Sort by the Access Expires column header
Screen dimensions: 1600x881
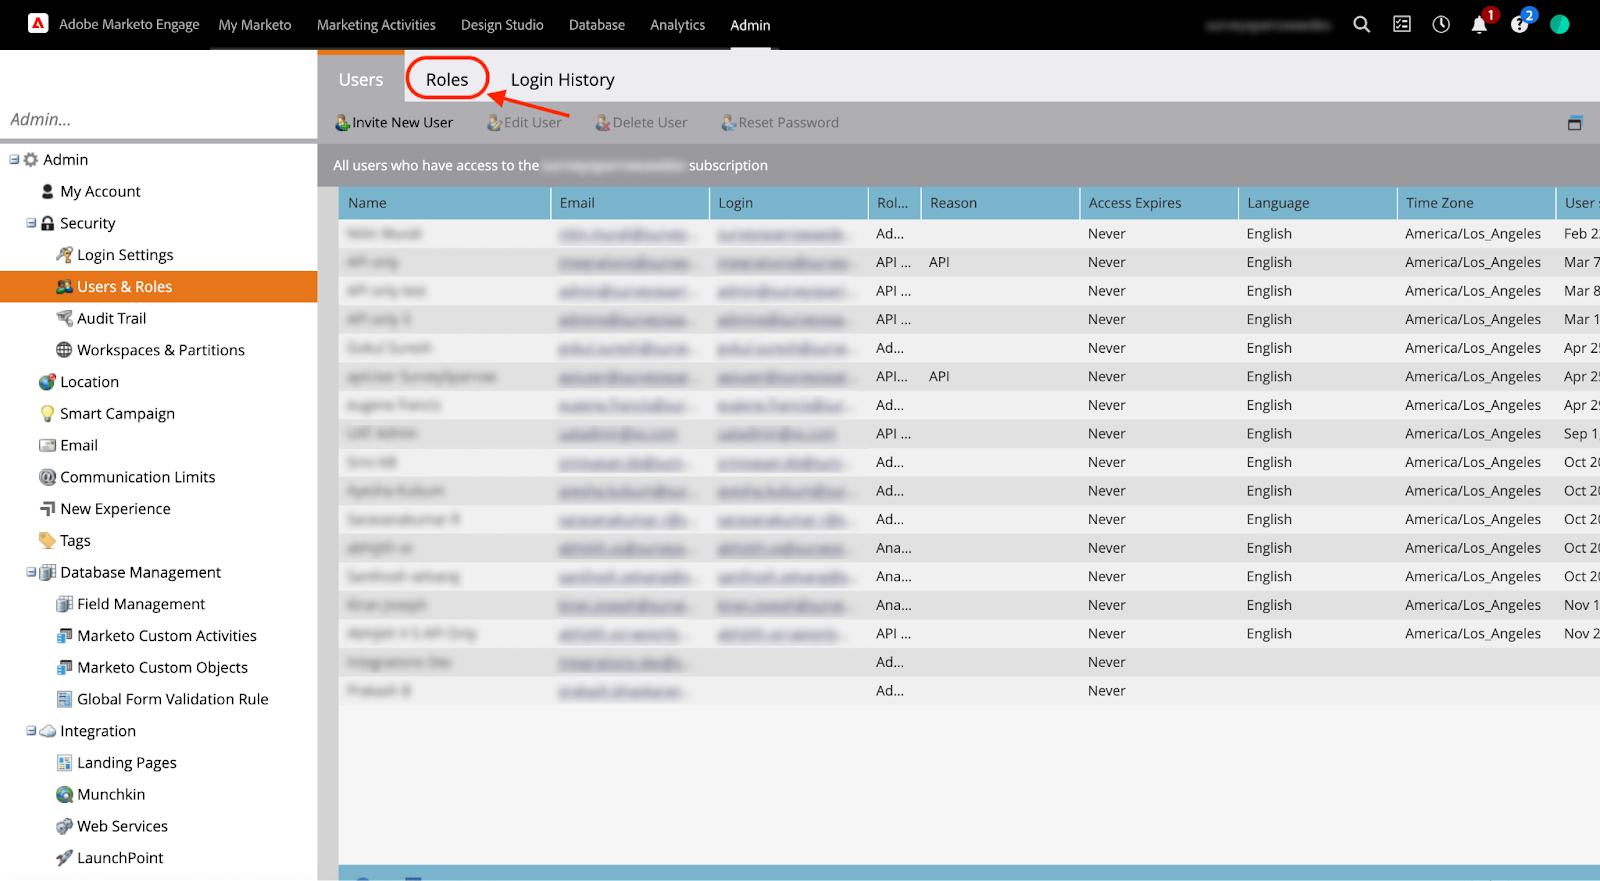click(x=1135, y=203)
